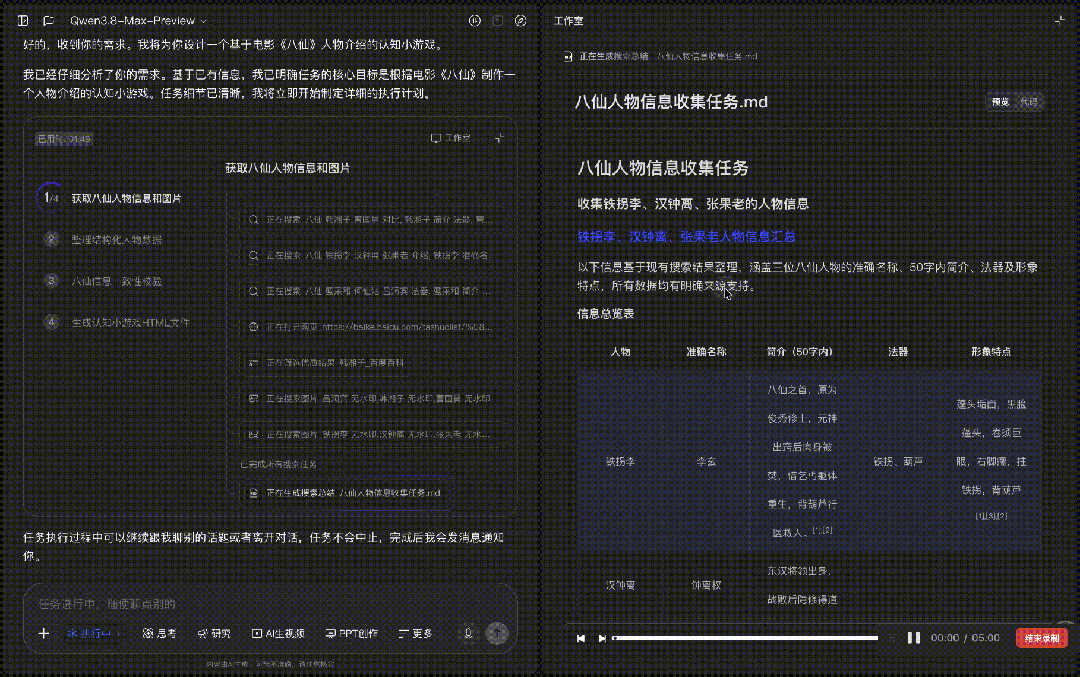Toggle the 研究 research mode
1080x677 pixels.
tap(214, 633)
